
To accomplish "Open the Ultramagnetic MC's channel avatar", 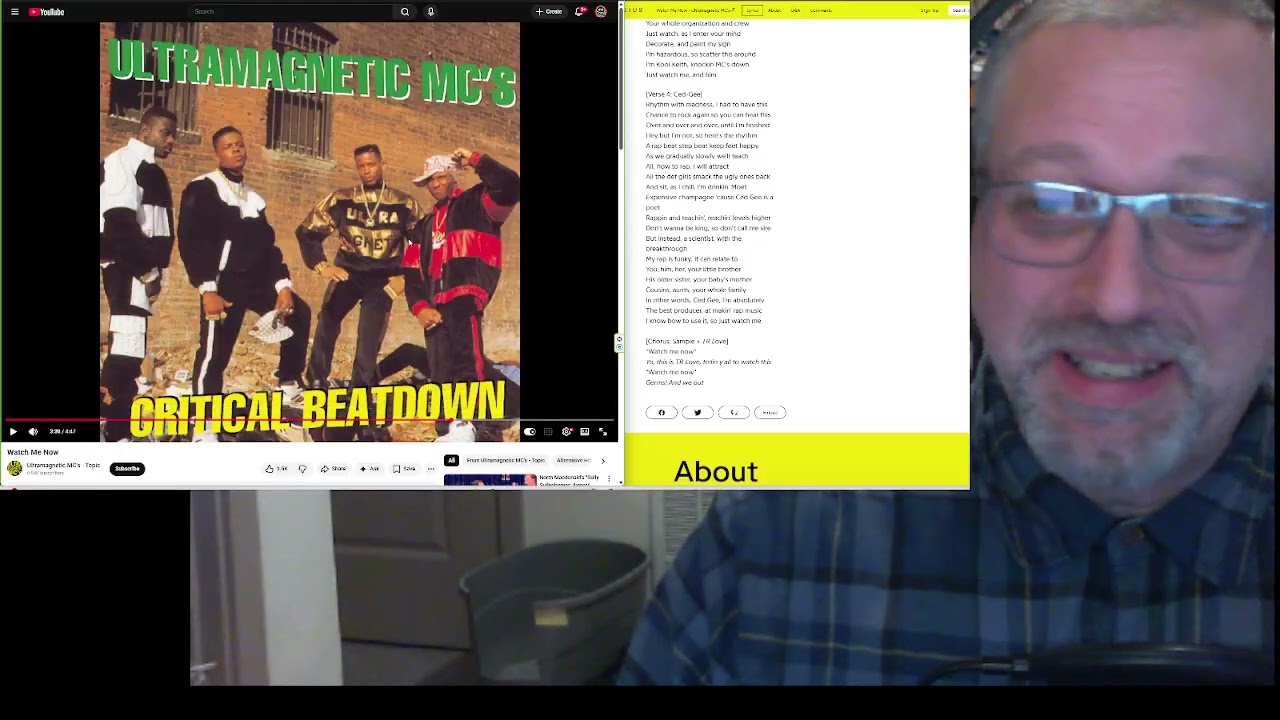I will 15,468.
